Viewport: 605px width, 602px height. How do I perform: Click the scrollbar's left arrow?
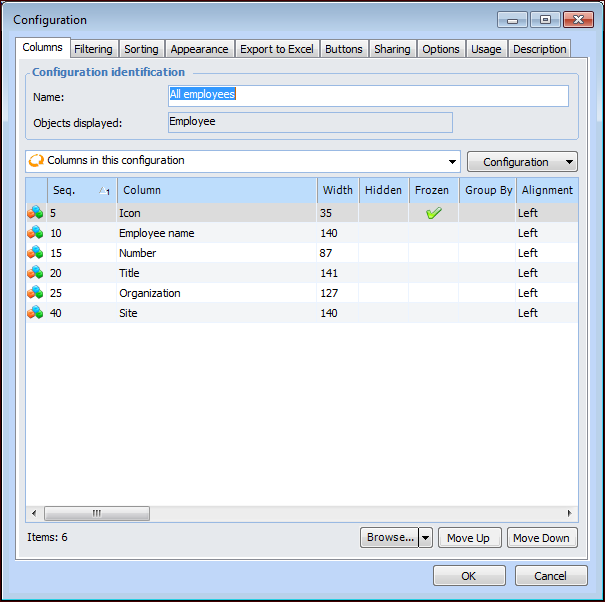[34, 514]
